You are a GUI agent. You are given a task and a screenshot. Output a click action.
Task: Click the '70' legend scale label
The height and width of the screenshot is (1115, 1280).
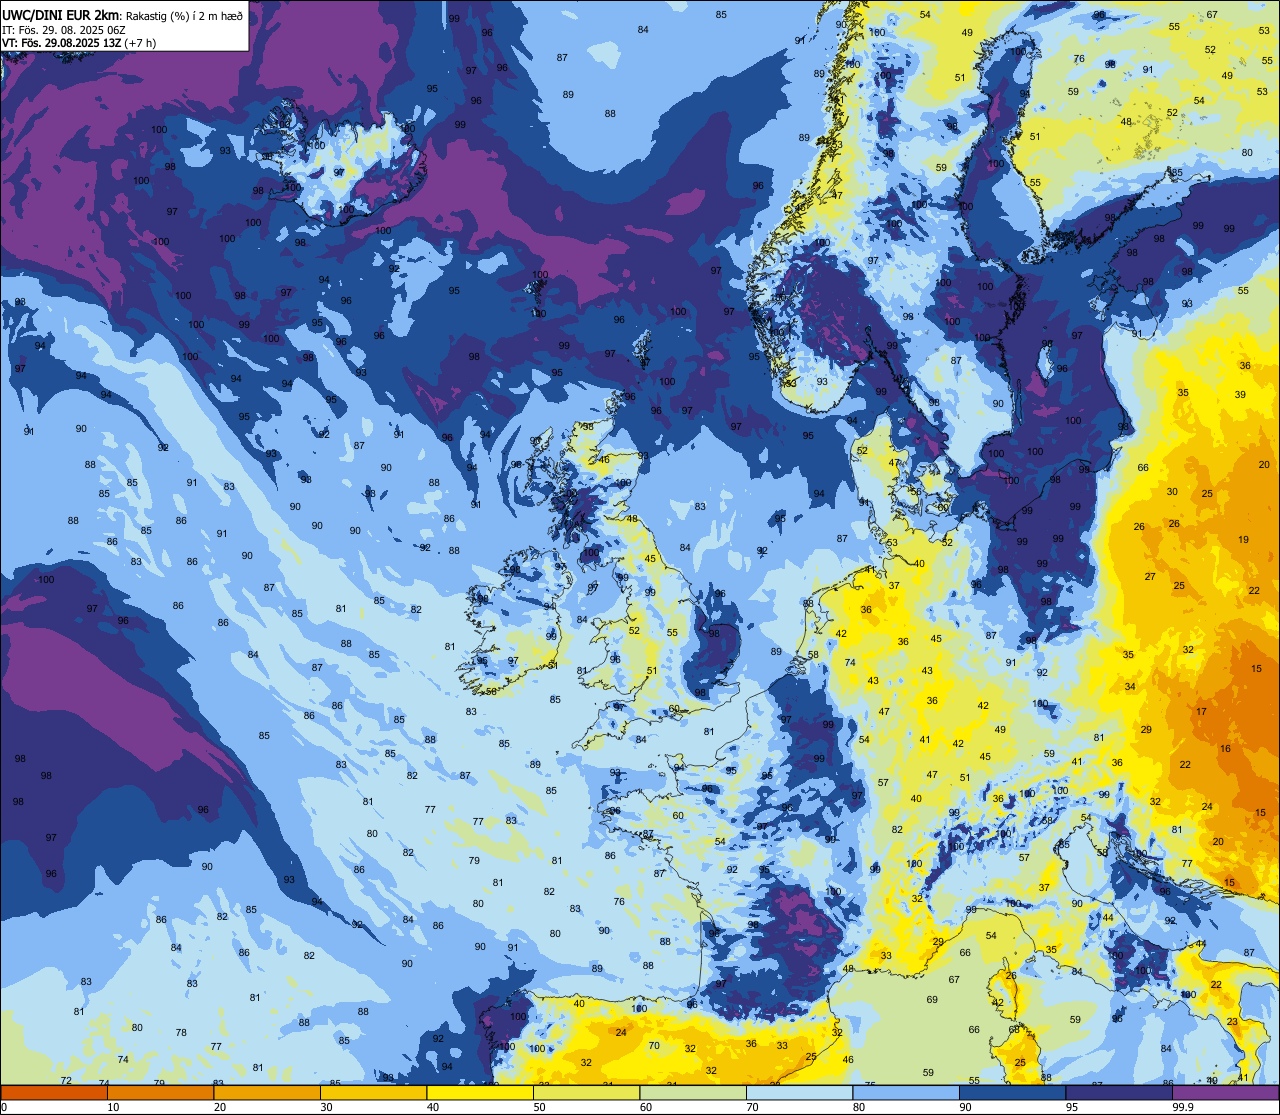pyautogui.click(x=752, y=1107)
